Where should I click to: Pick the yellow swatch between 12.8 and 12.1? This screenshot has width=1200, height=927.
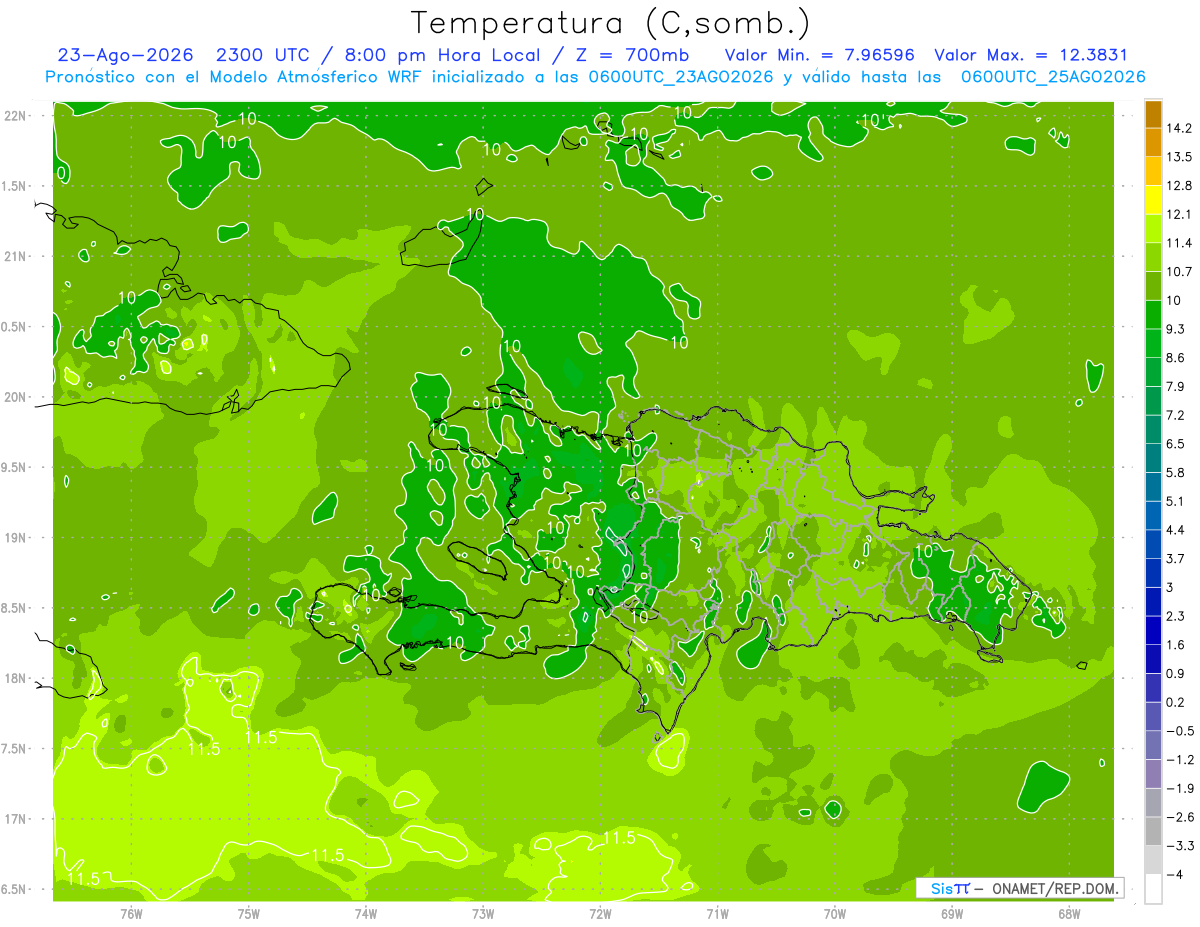click(1153, 200)
